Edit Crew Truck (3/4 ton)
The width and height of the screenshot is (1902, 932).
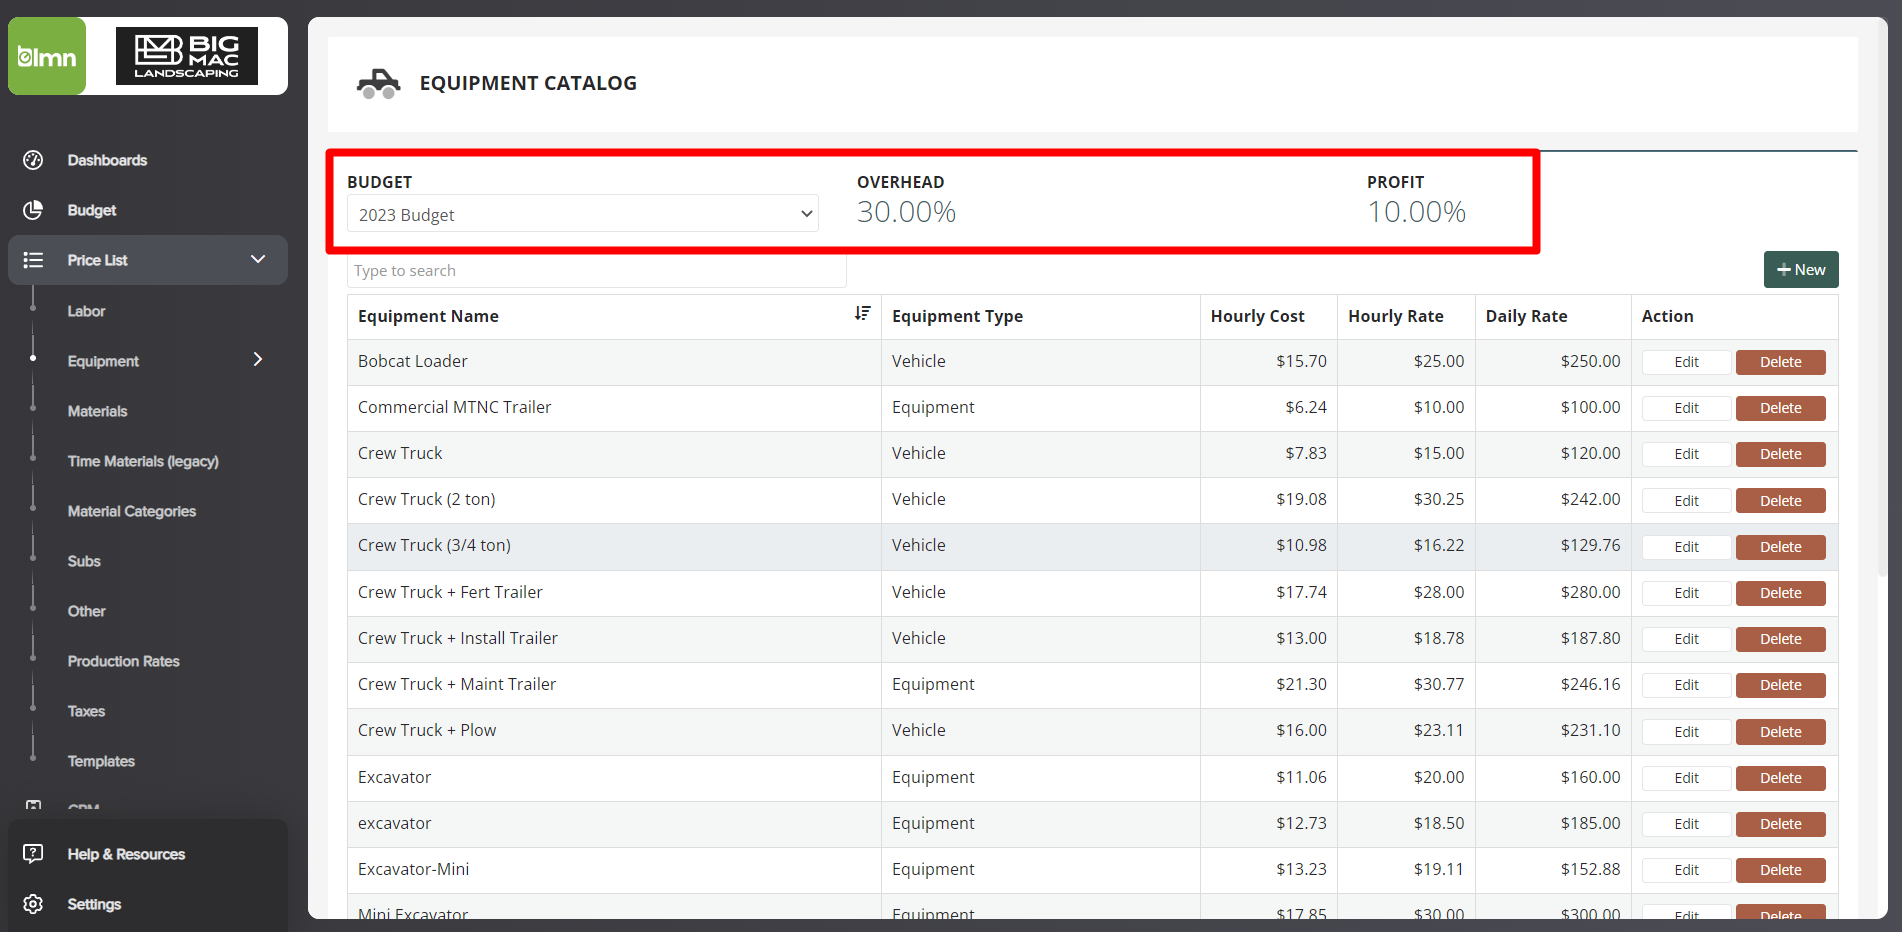pyautogui.click(x=1686, y=547)
